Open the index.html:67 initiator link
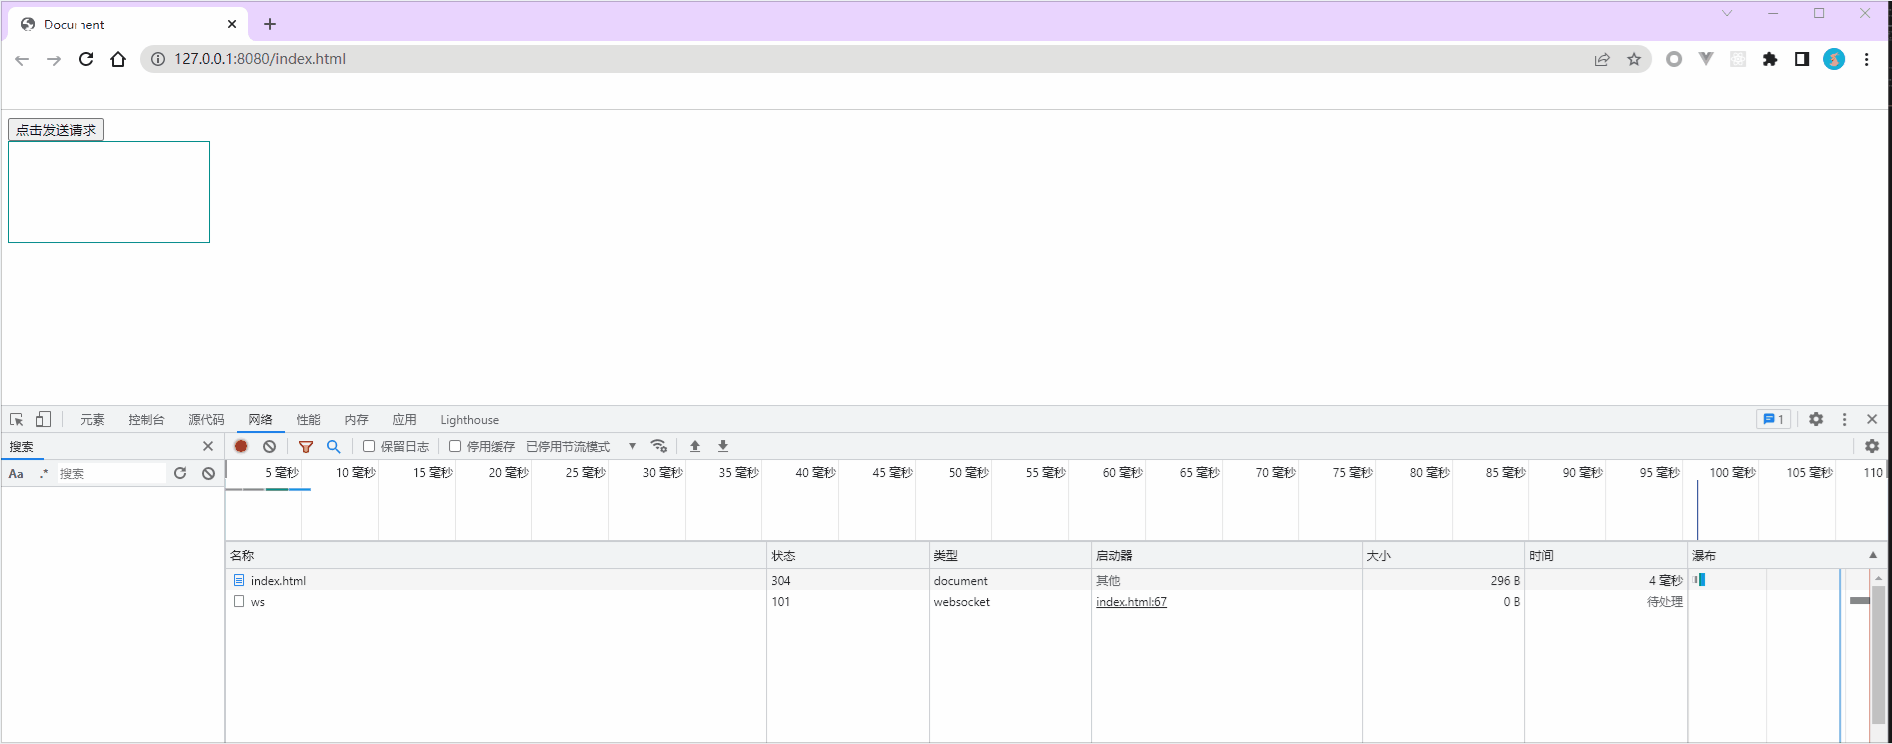1892x744 pixels. pyautogui.click(x=1131, y=602)
